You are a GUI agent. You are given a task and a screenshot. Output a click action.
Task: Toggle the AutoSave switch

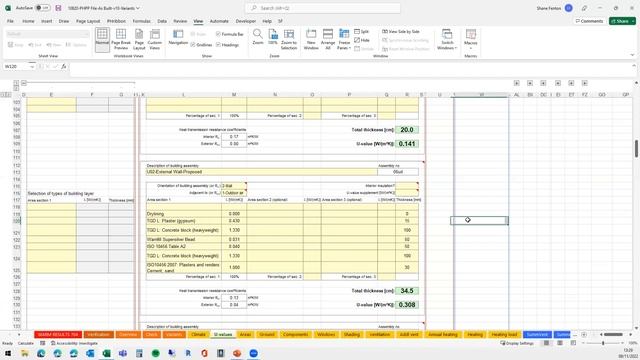point(42,8)
